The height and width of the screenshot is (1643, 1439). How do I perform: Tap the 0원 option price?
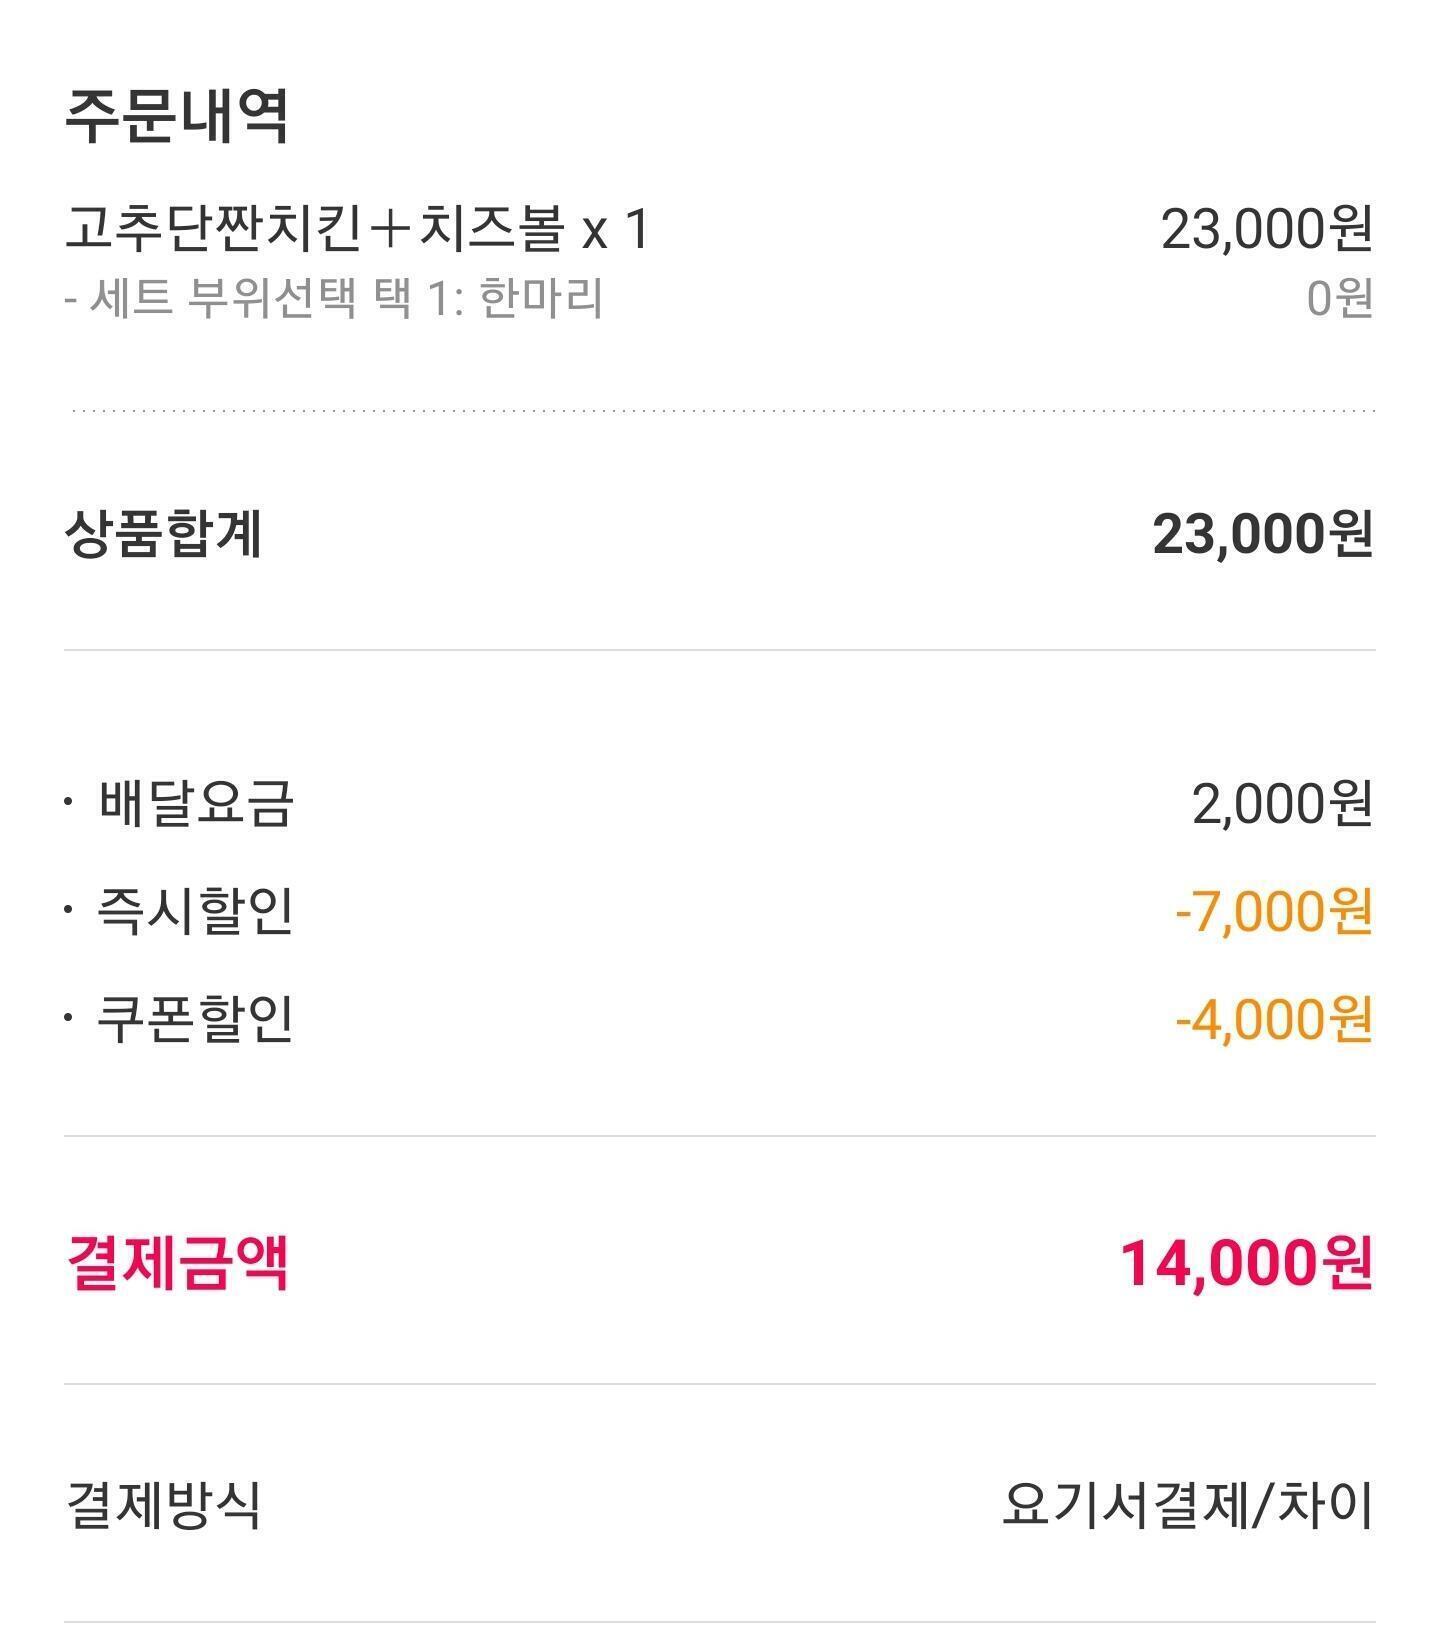[1339, 298]
